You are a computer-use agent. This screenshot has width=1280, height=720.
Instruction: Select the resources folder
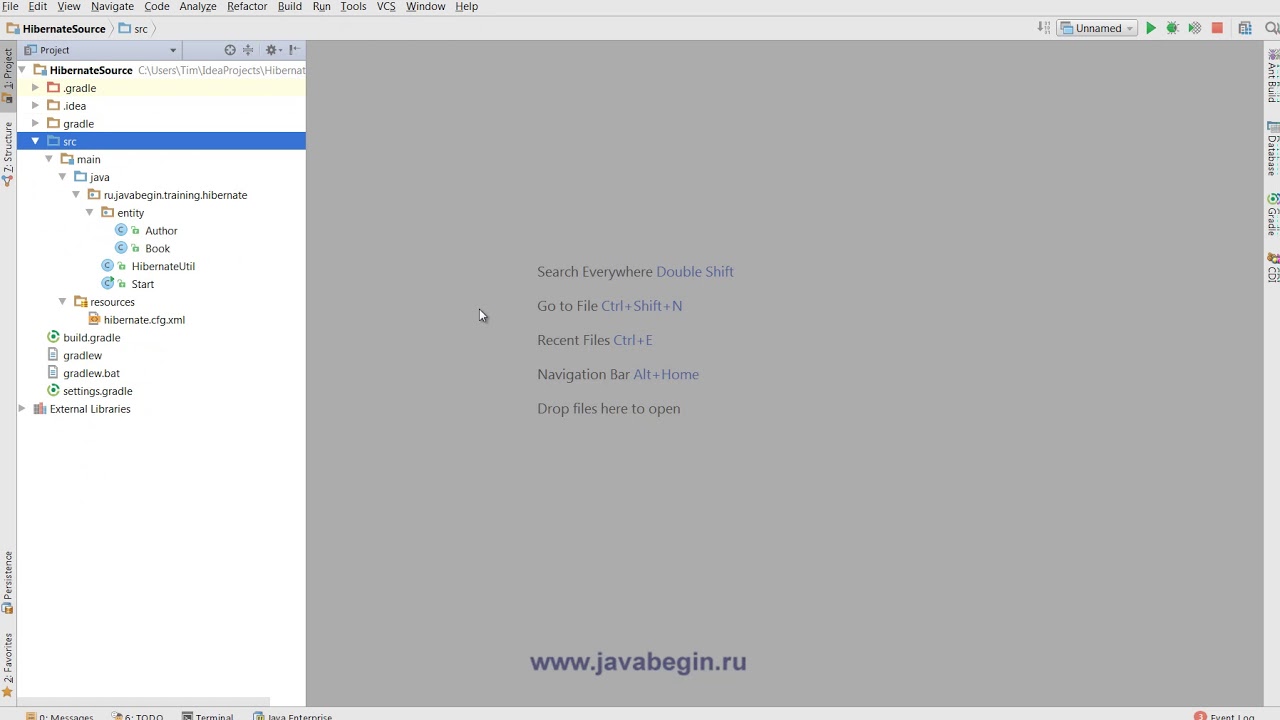[x=112, y=302]
